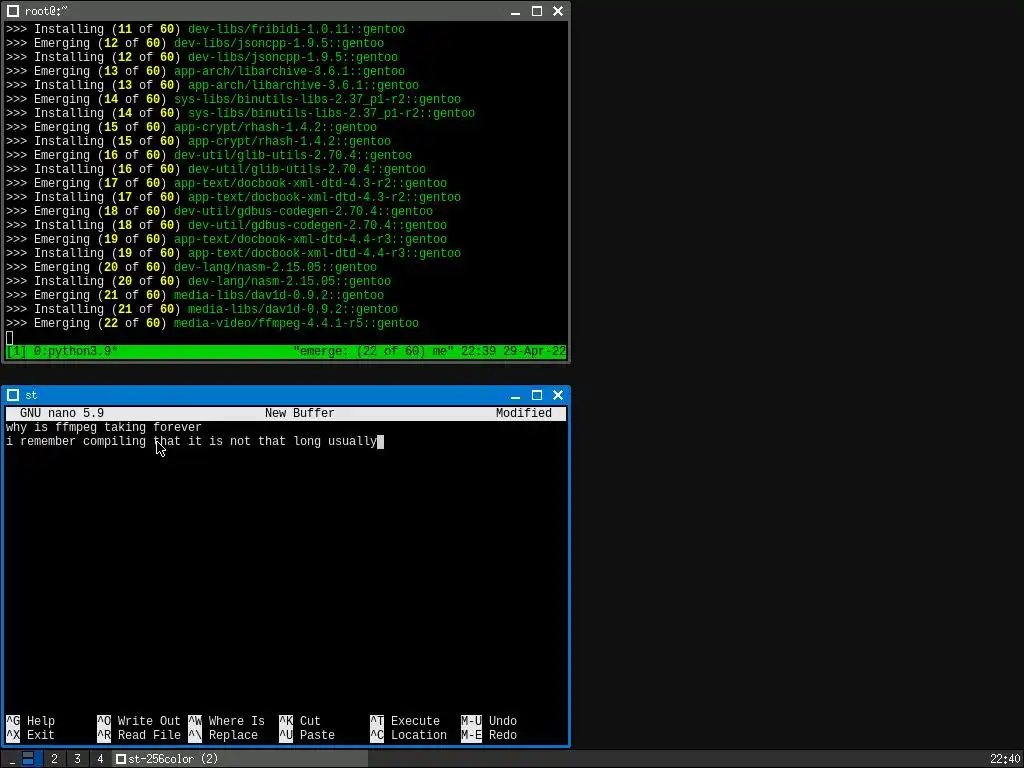1024x768 pixels.
Task: Maximize the root@:~ terminal window
Action: [x=537, y=11]
